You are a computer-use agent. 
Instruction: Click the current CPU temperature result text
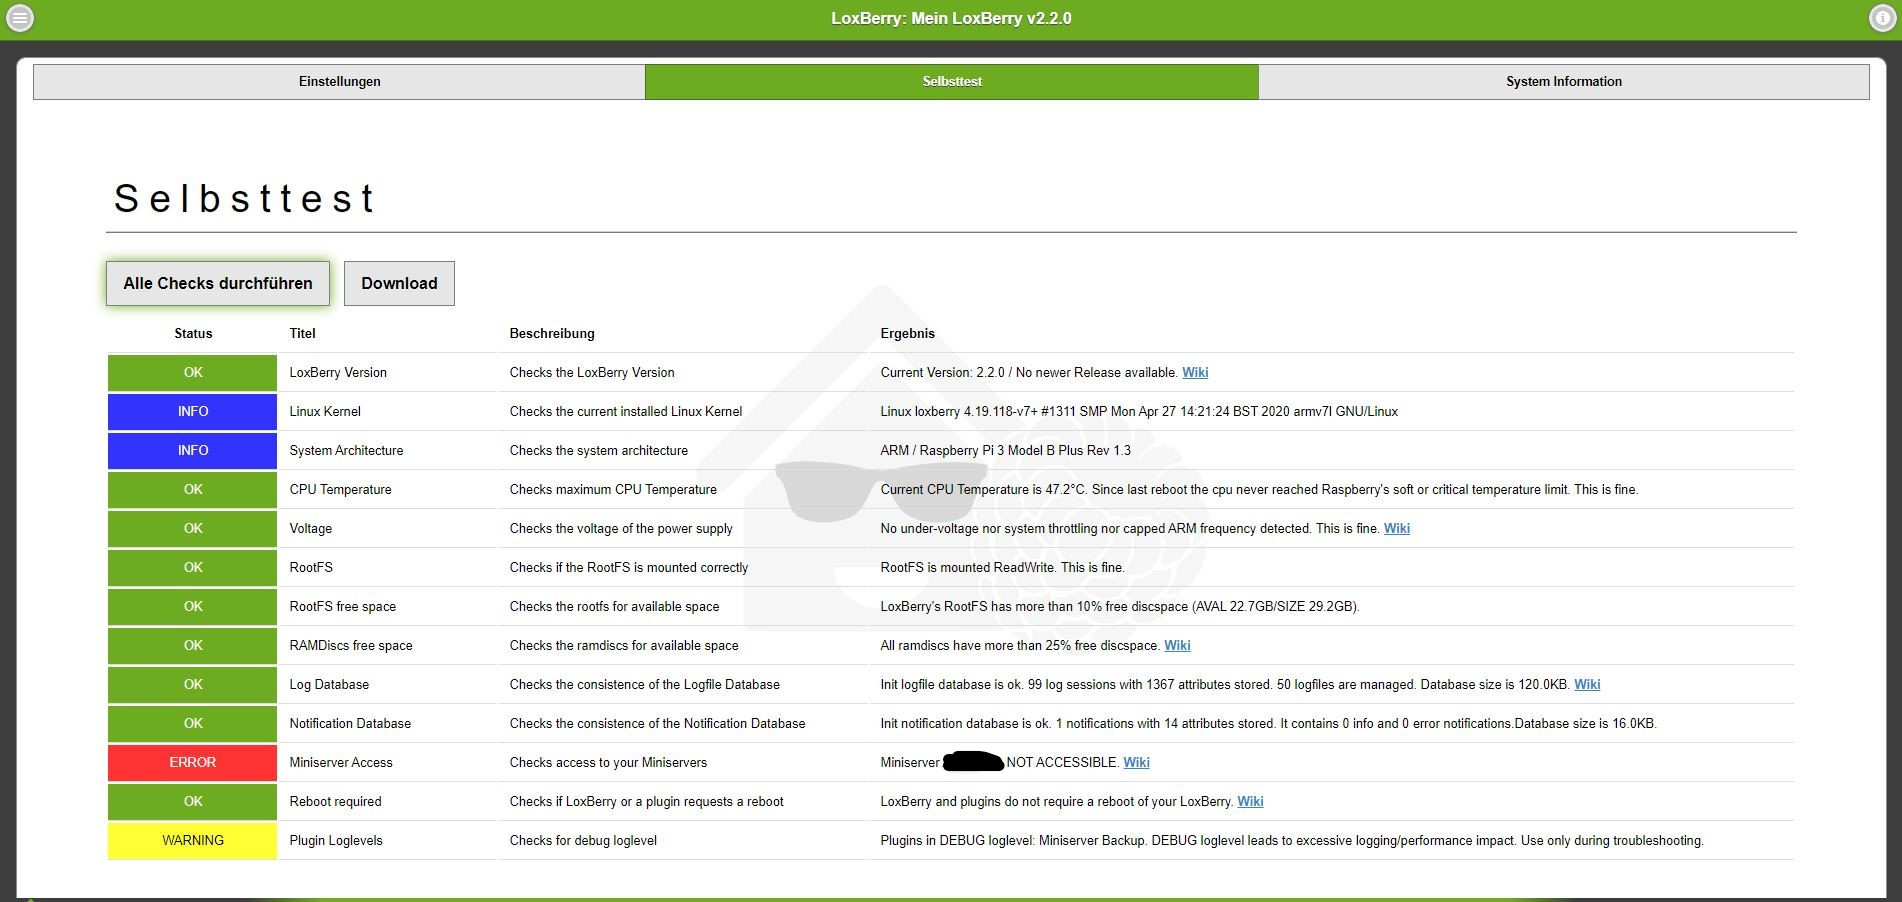[1259, 490]
